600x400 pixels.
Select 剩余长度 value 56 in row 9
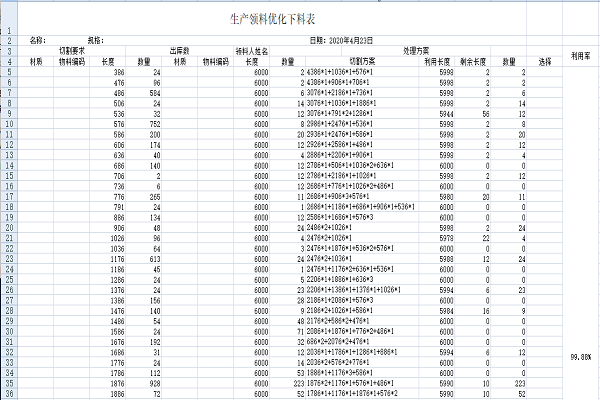point(486,114)
